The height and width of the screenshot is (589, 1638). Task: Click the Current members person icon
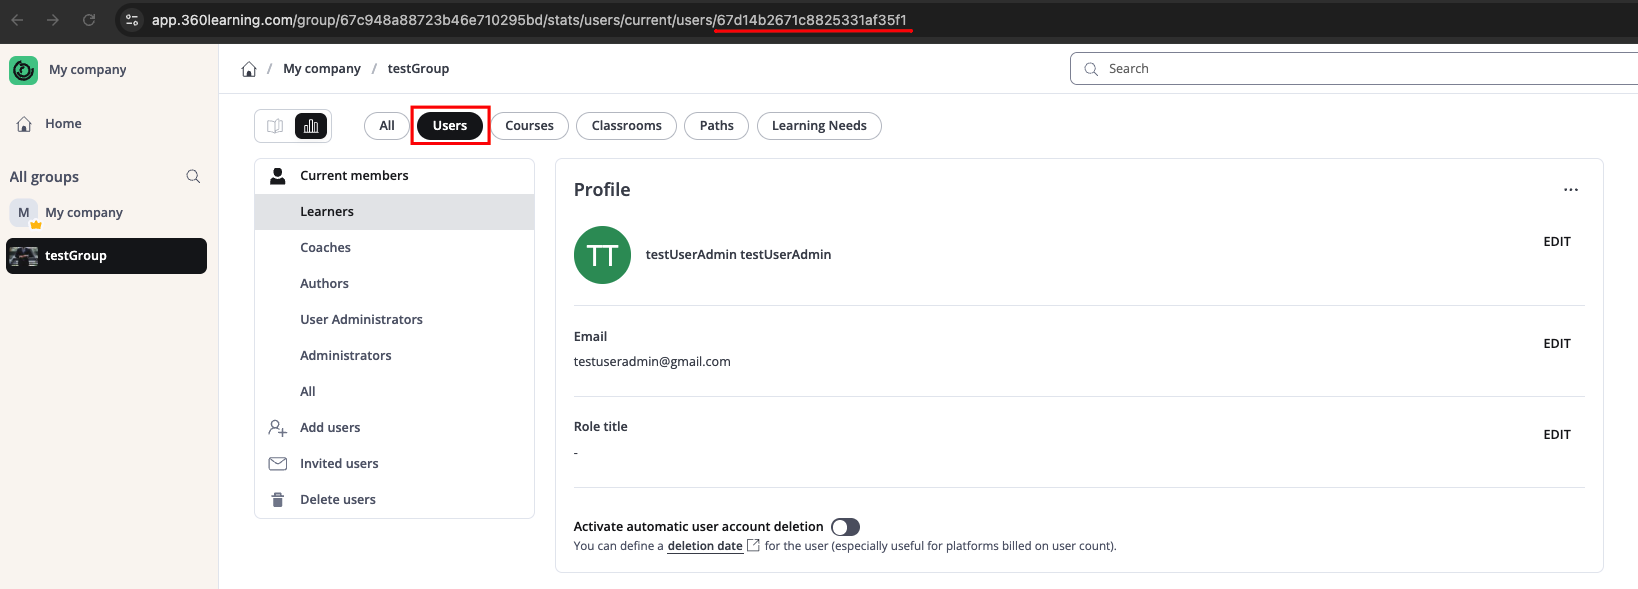point(278,176)
